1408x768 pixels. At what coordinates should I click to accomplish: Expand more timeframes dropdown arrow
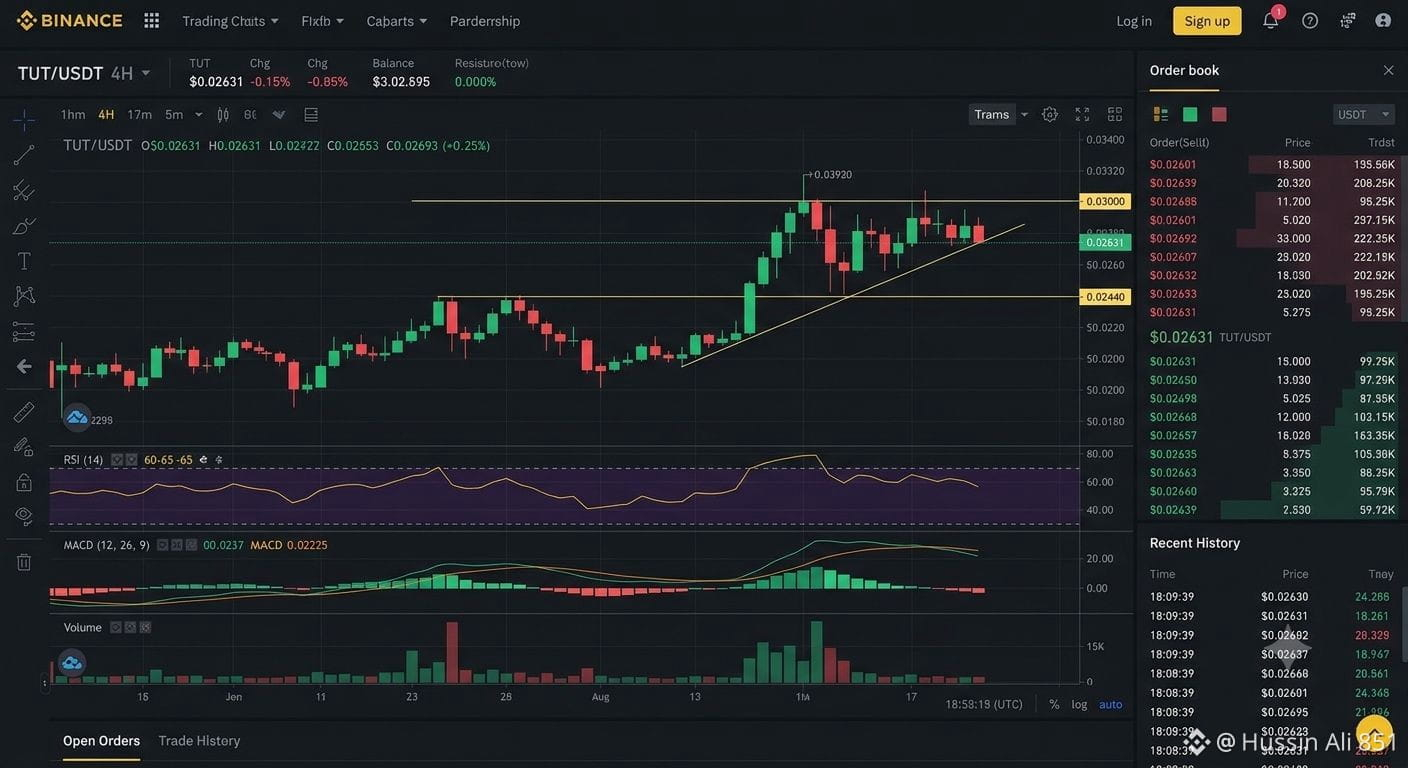198,114
